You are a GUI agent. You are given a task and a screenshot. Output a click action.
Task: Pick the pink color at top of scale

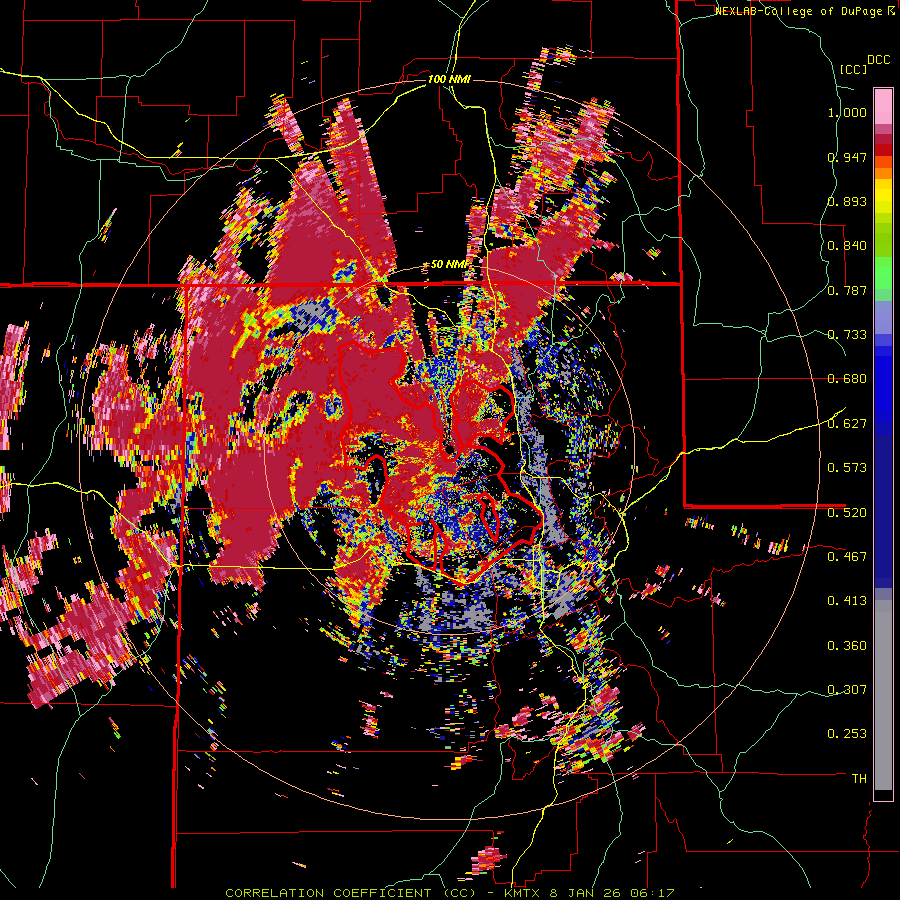pos(883,106)
